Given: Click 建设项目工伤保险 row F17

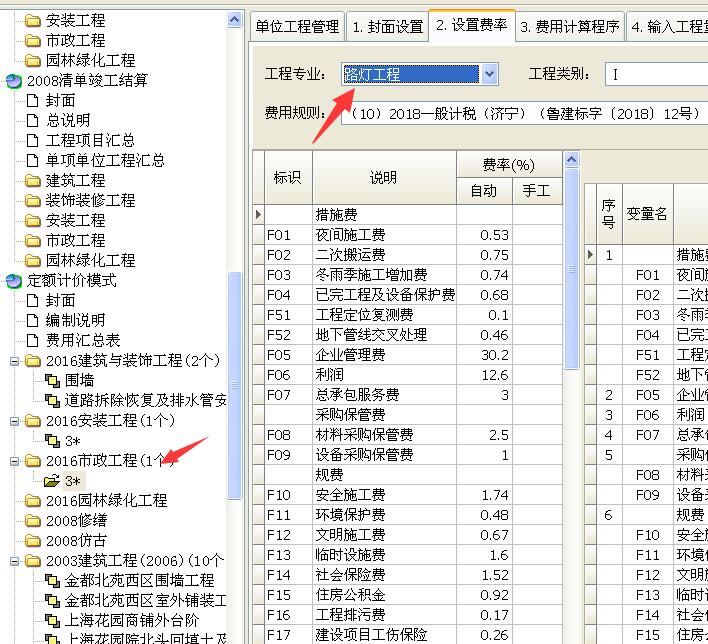Looking at the screenshot, I should click(x=408, y=635).
